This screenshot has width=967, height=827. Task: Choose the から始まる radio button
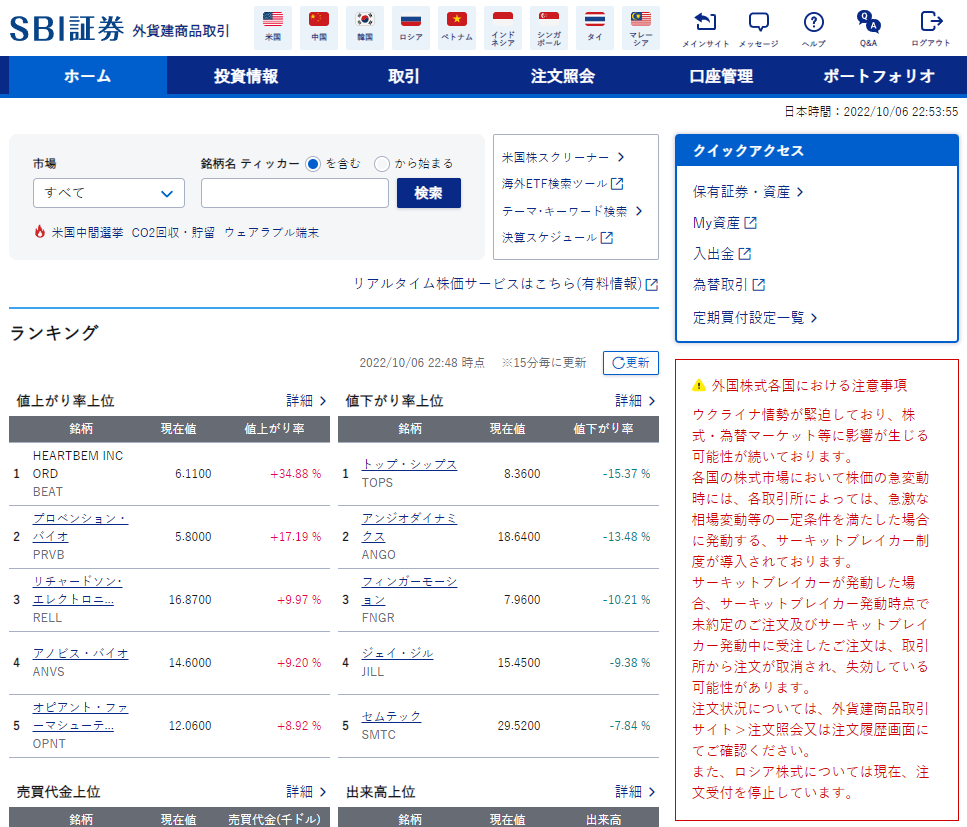(382, 165)
